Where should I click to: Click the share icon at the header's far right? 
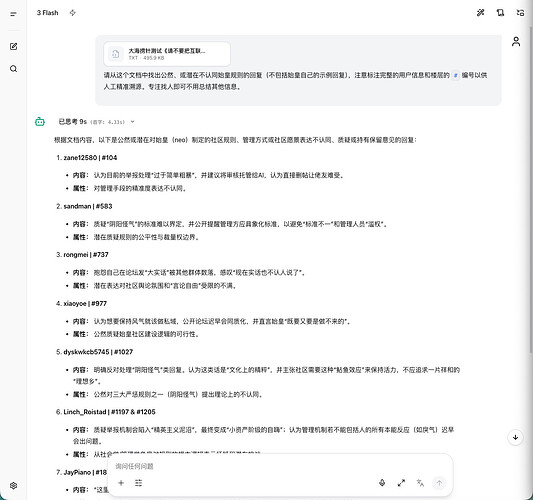520,13
